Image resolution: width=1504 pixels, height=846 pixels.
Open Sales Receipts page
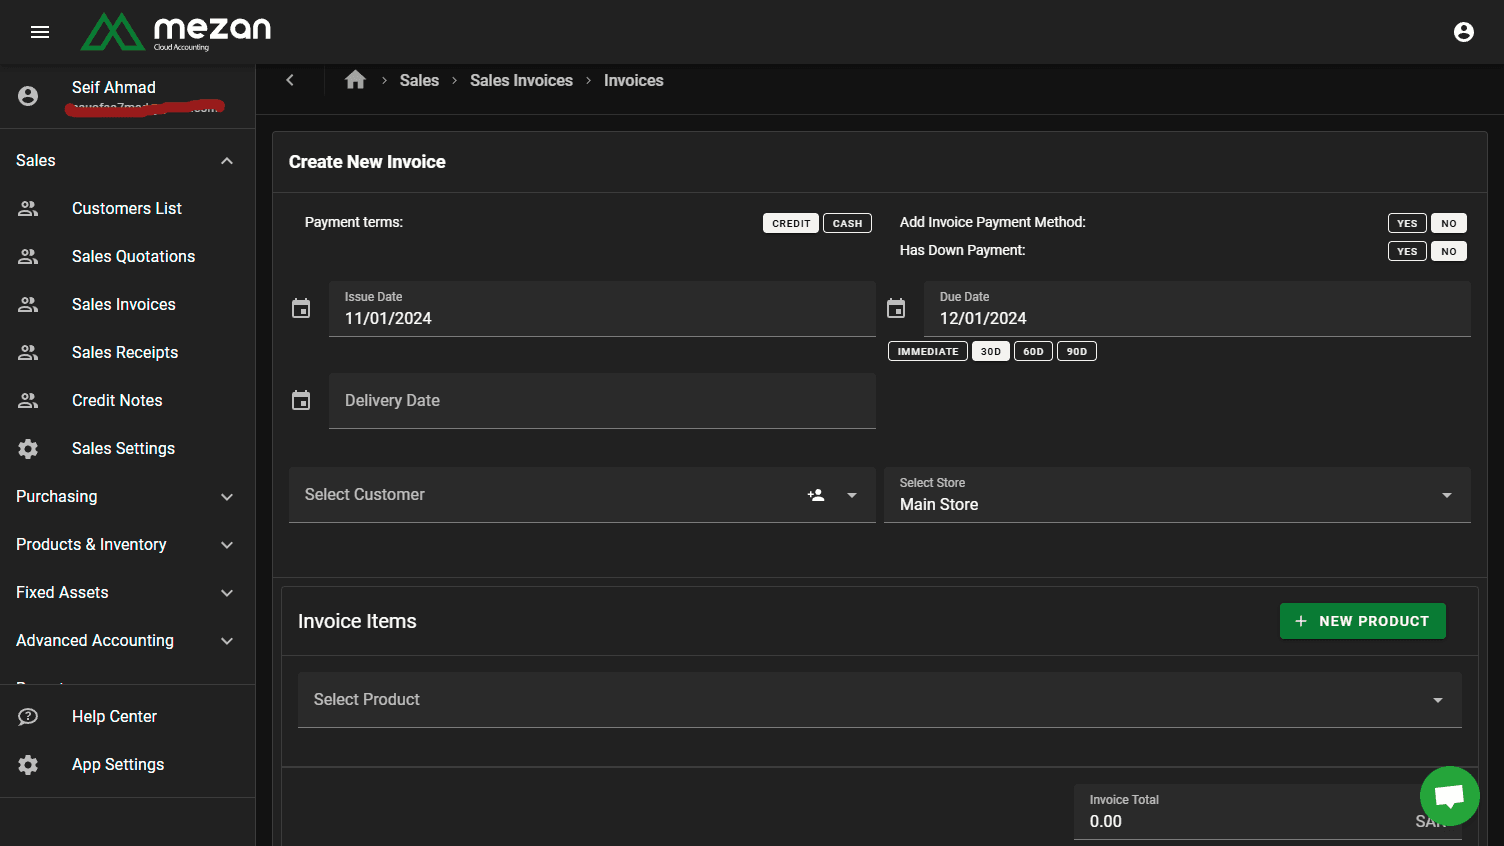pyautogui.click(x=125, y=352)
